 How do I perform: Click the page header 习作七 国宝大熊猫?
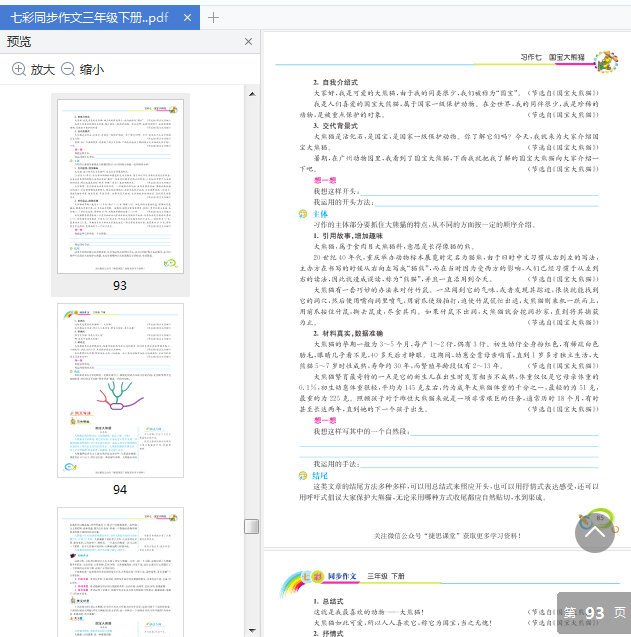(x=553, y=57)
